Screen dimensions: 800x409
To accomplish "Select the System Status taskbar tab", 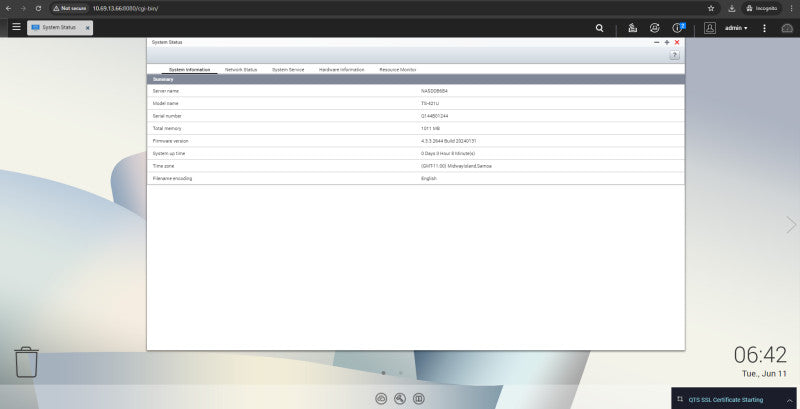I will click(x=60, y=28).
